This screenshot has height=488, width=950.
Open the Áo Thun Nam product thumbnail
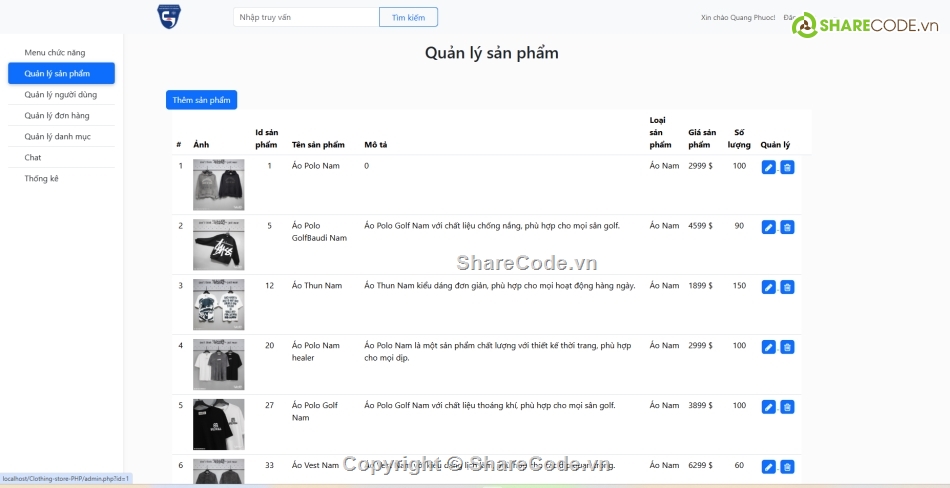coord(218,305)
